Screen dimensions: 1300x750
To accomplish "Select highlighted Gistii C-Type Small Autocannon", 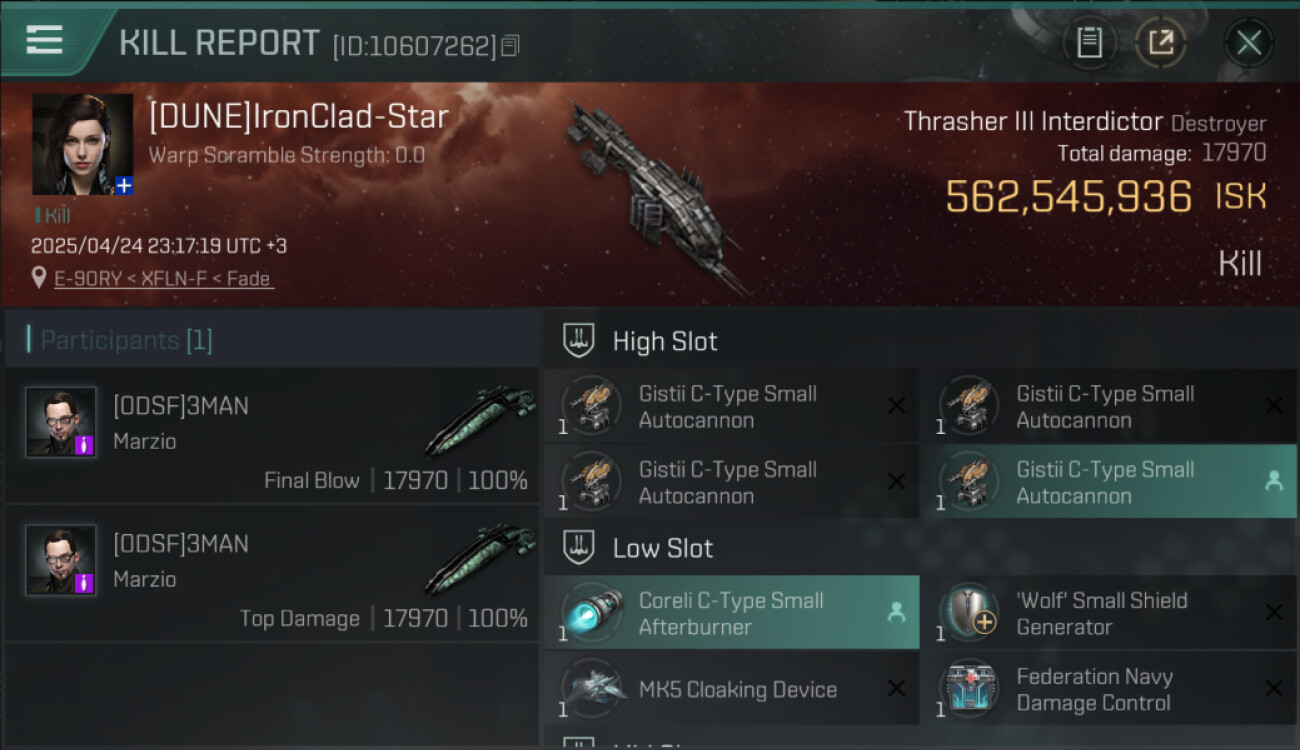I will point(1108,482).
